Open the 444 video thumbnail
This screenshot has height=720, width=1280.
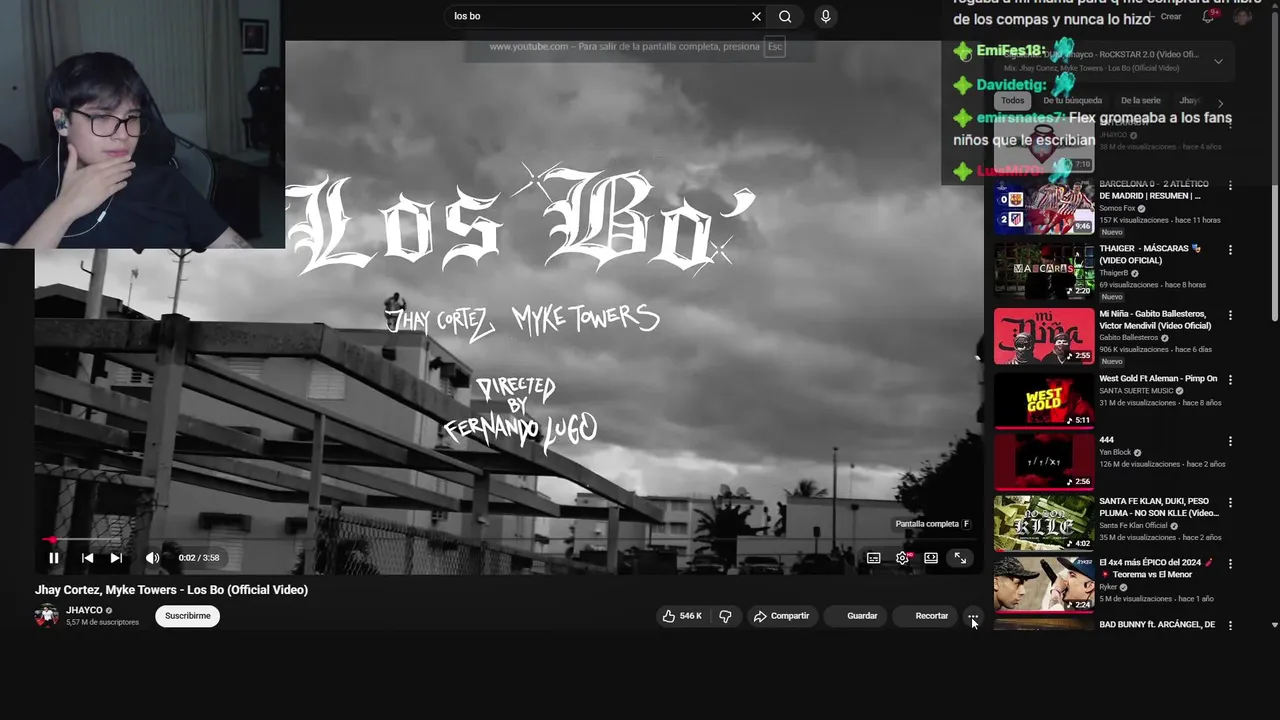[1044, 461]
